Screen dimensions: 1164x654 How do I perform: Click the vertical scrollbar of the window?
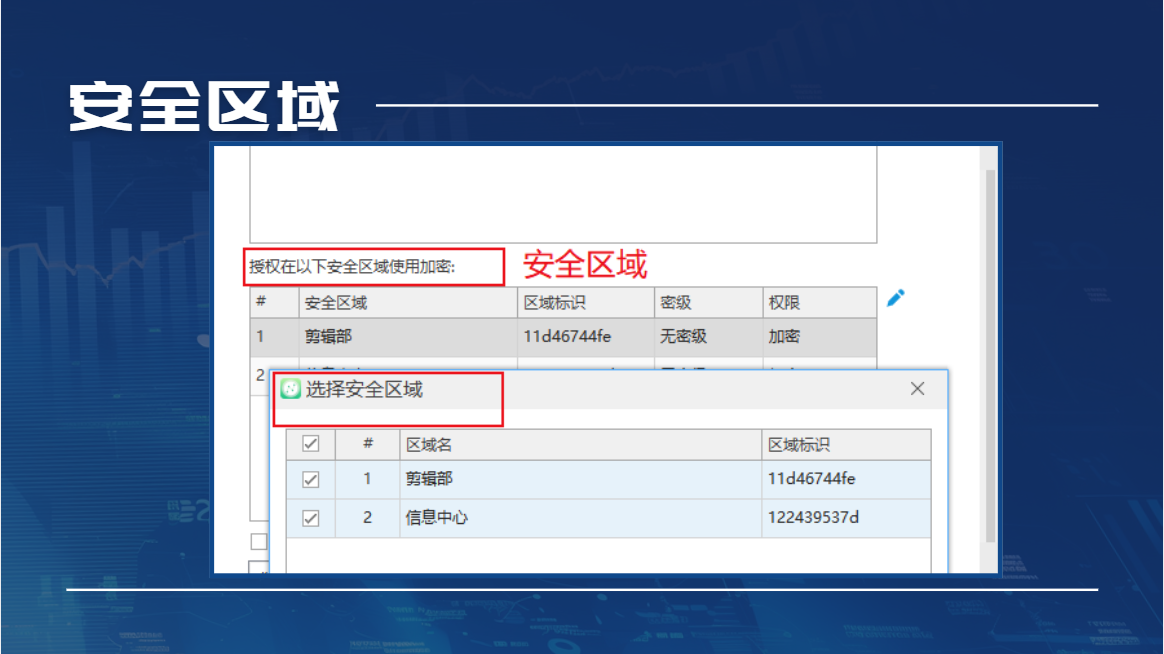click(x=990, y=356)
